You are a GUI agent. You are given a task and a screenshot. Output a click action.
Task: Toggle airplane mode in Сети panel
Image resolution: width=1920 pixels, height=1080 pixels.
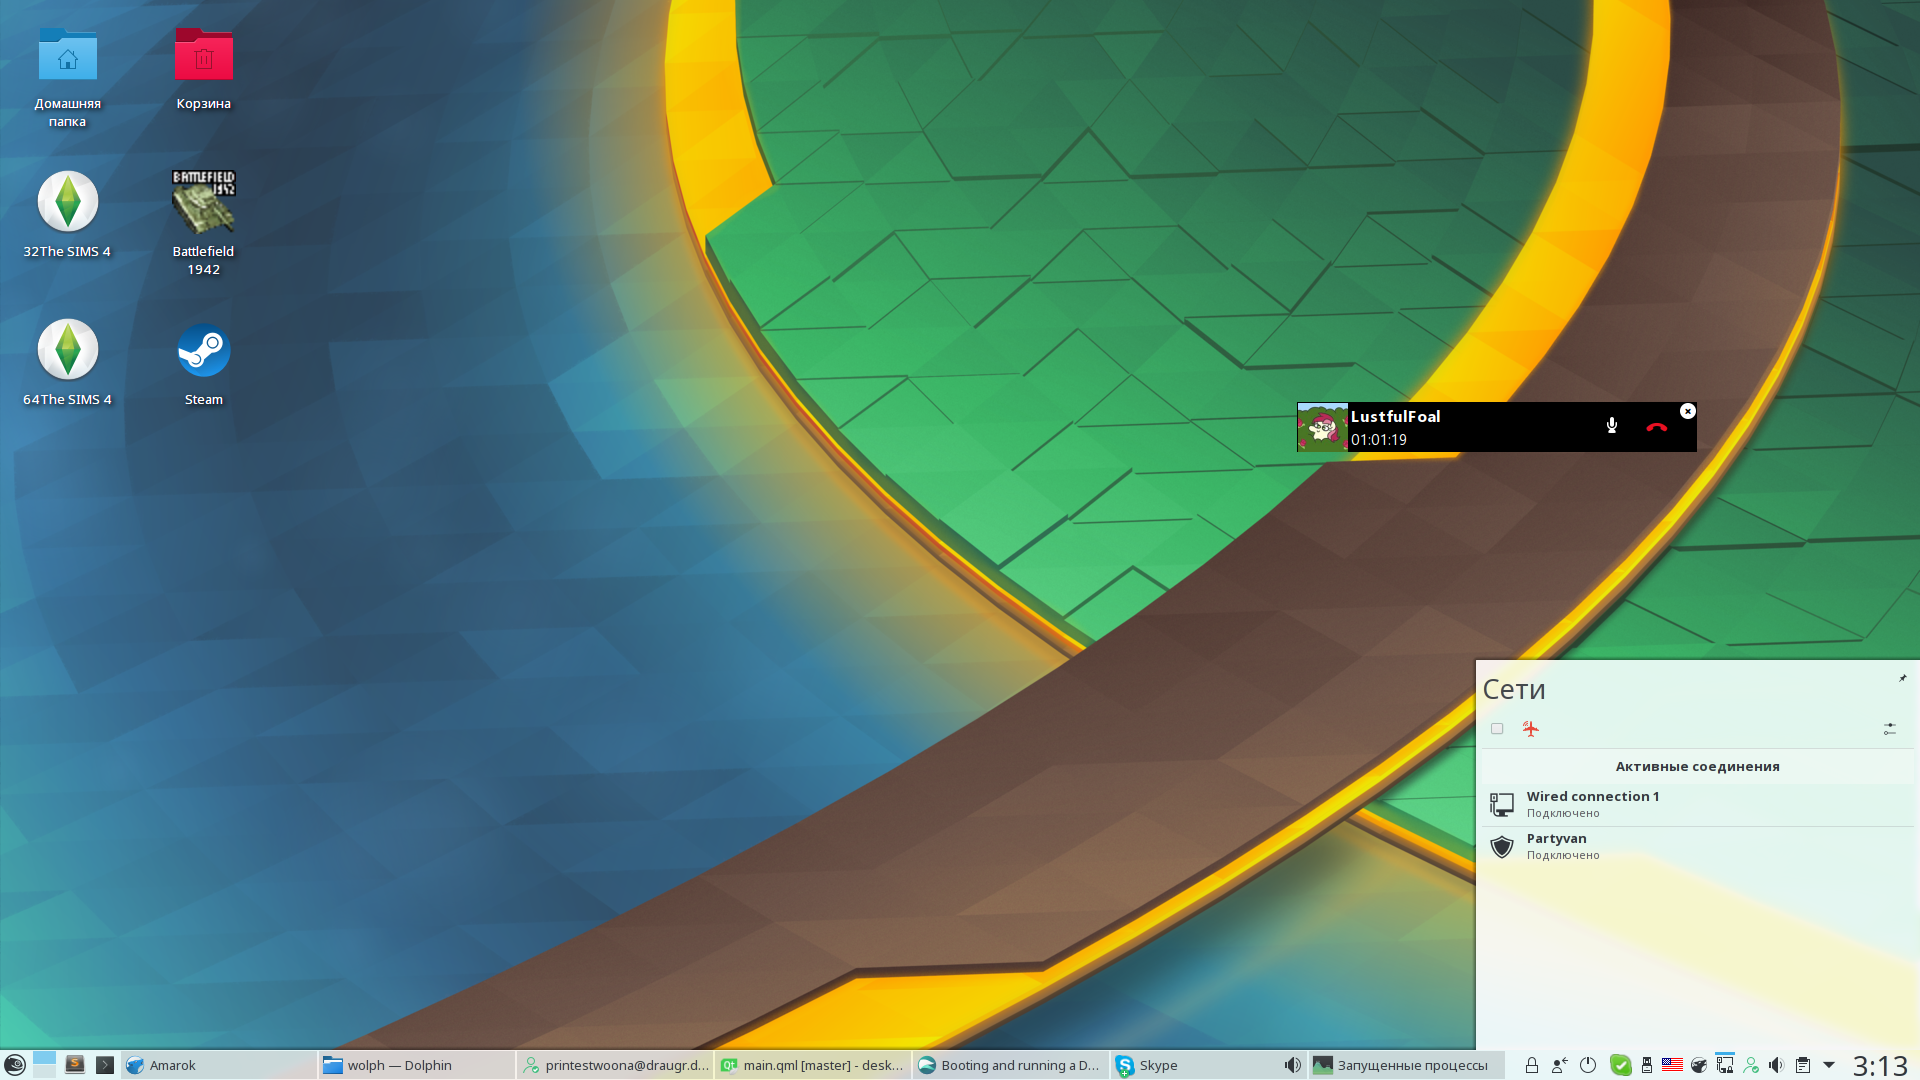click(x=1531, y=729)
